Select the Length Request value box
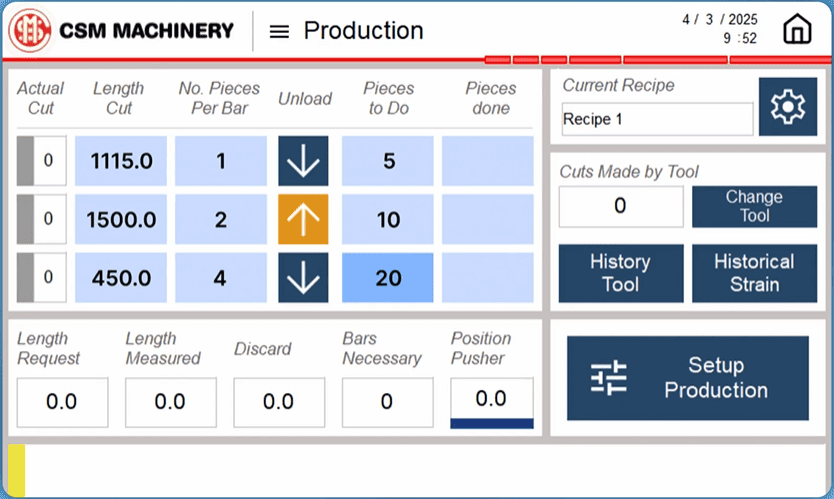The image size is (834, 499). 62,402
